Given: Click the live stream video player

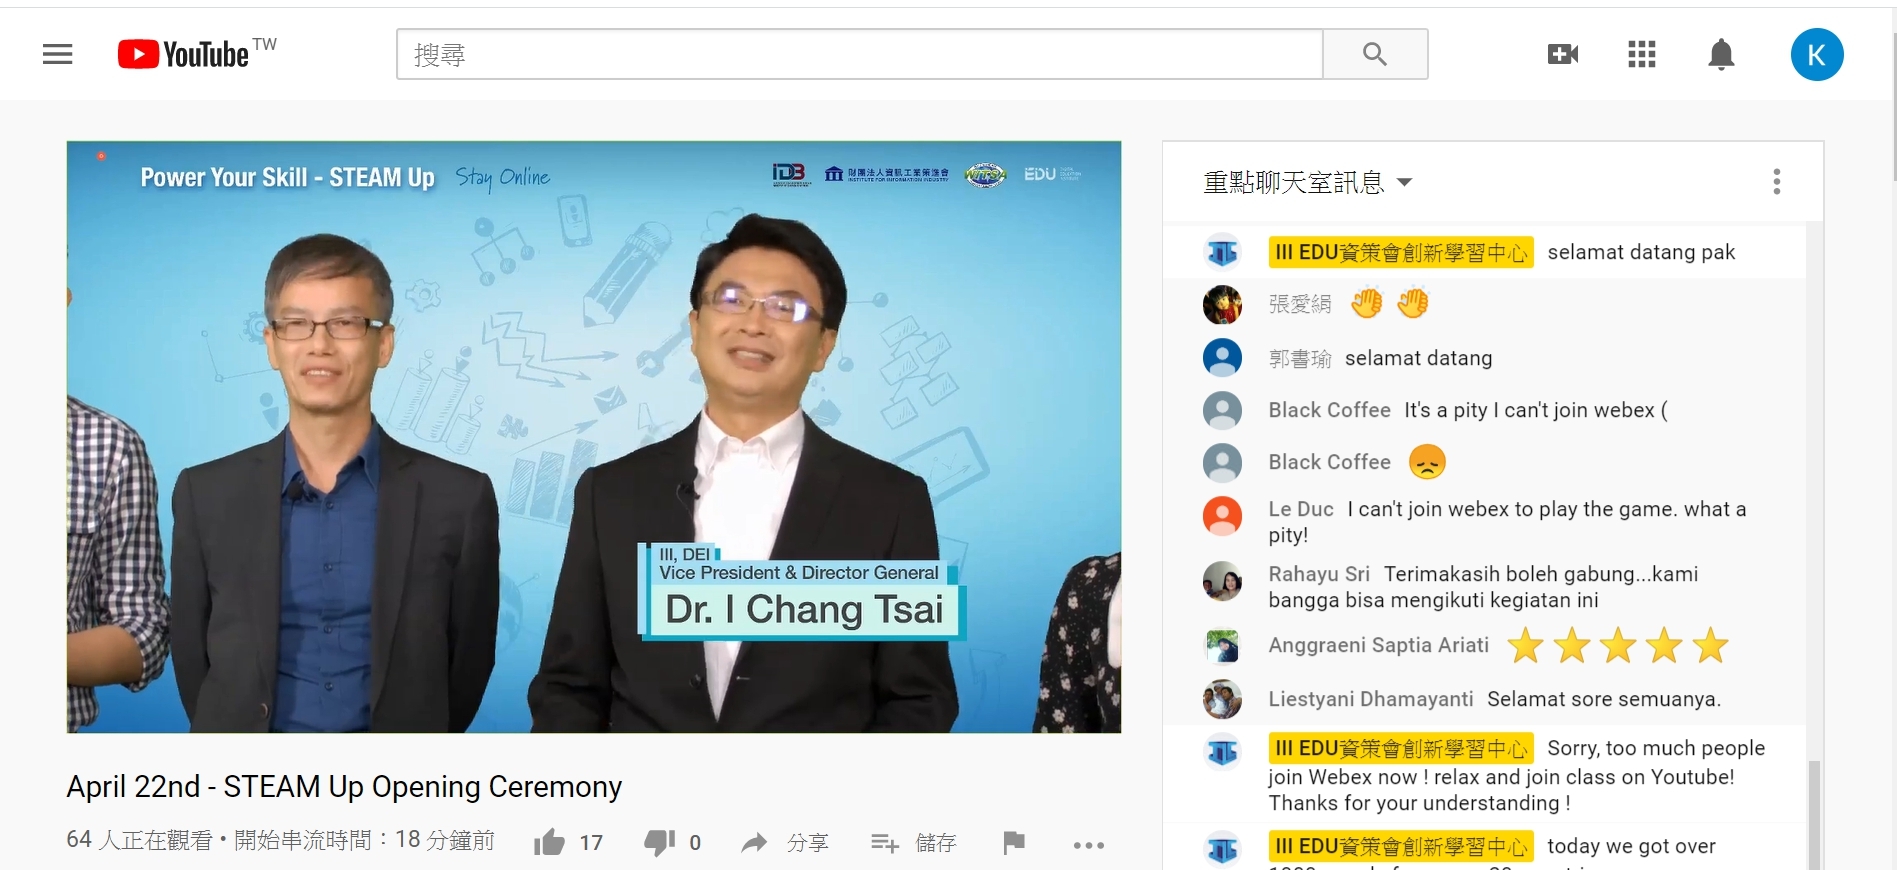Looking at the screenshot, I should (x=594, y=437).
